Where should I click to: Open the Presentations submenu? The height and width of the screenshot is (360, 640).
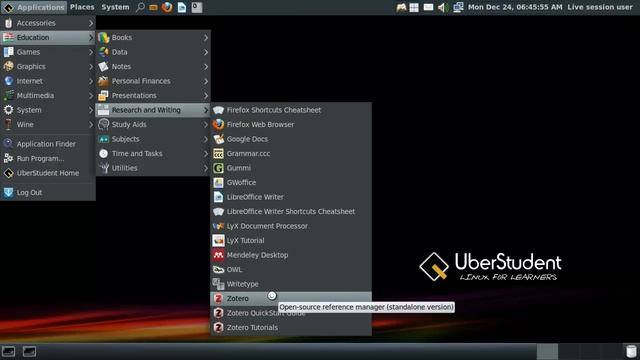point(153,96)
